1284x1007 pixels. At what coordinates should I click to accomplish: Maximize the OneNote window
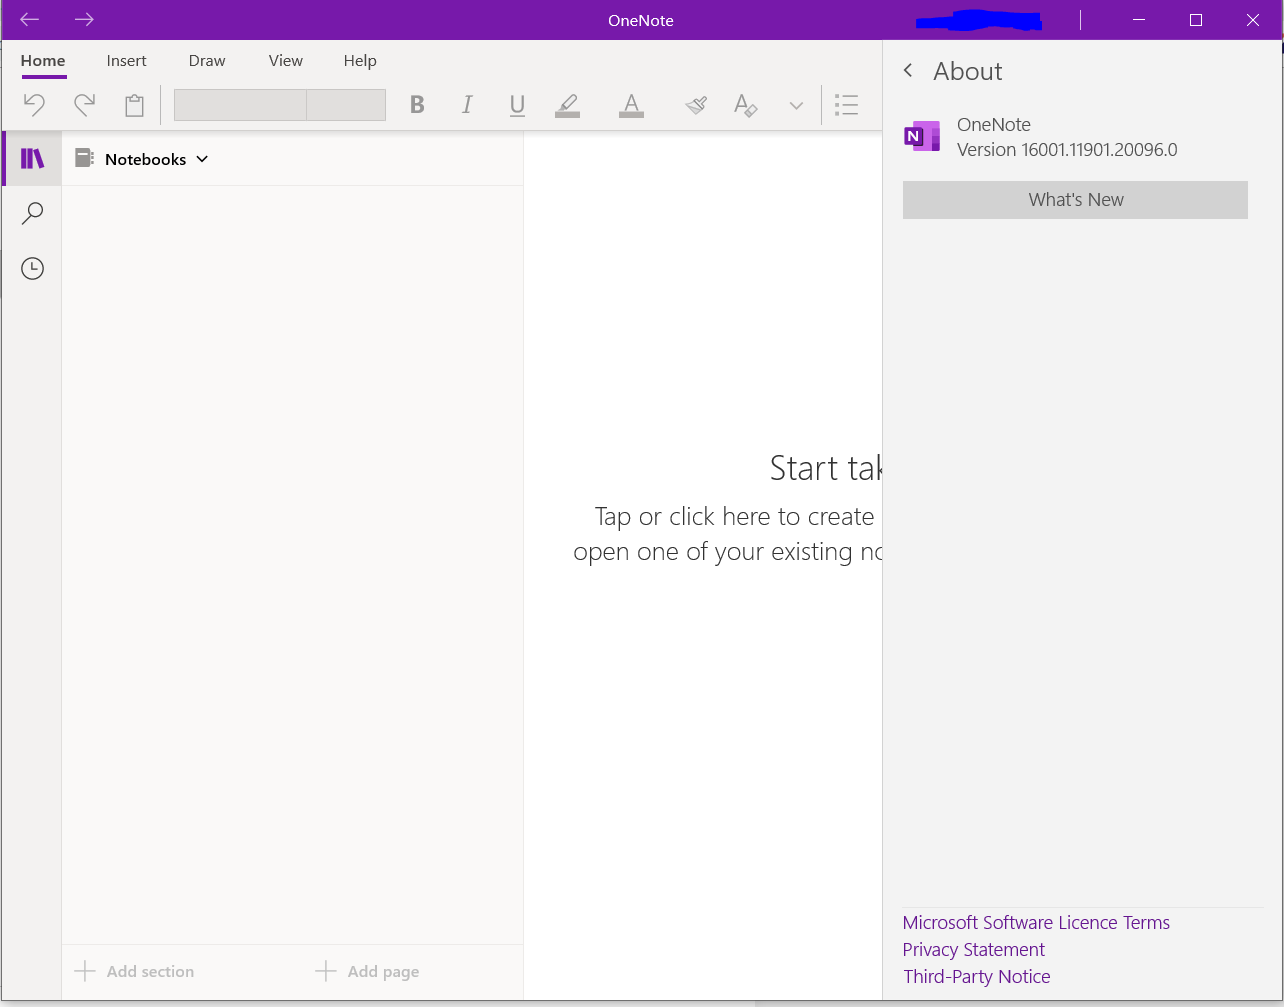(1196, 20)
